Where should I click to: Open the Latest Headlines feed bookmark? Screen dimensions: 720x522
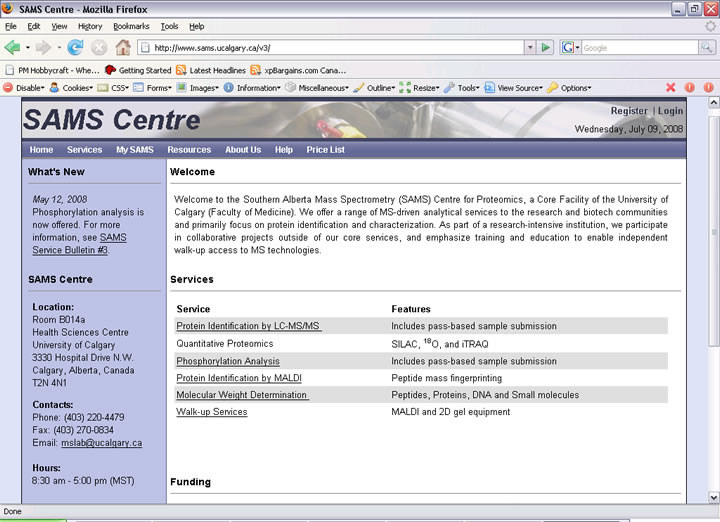pos(211,70)
